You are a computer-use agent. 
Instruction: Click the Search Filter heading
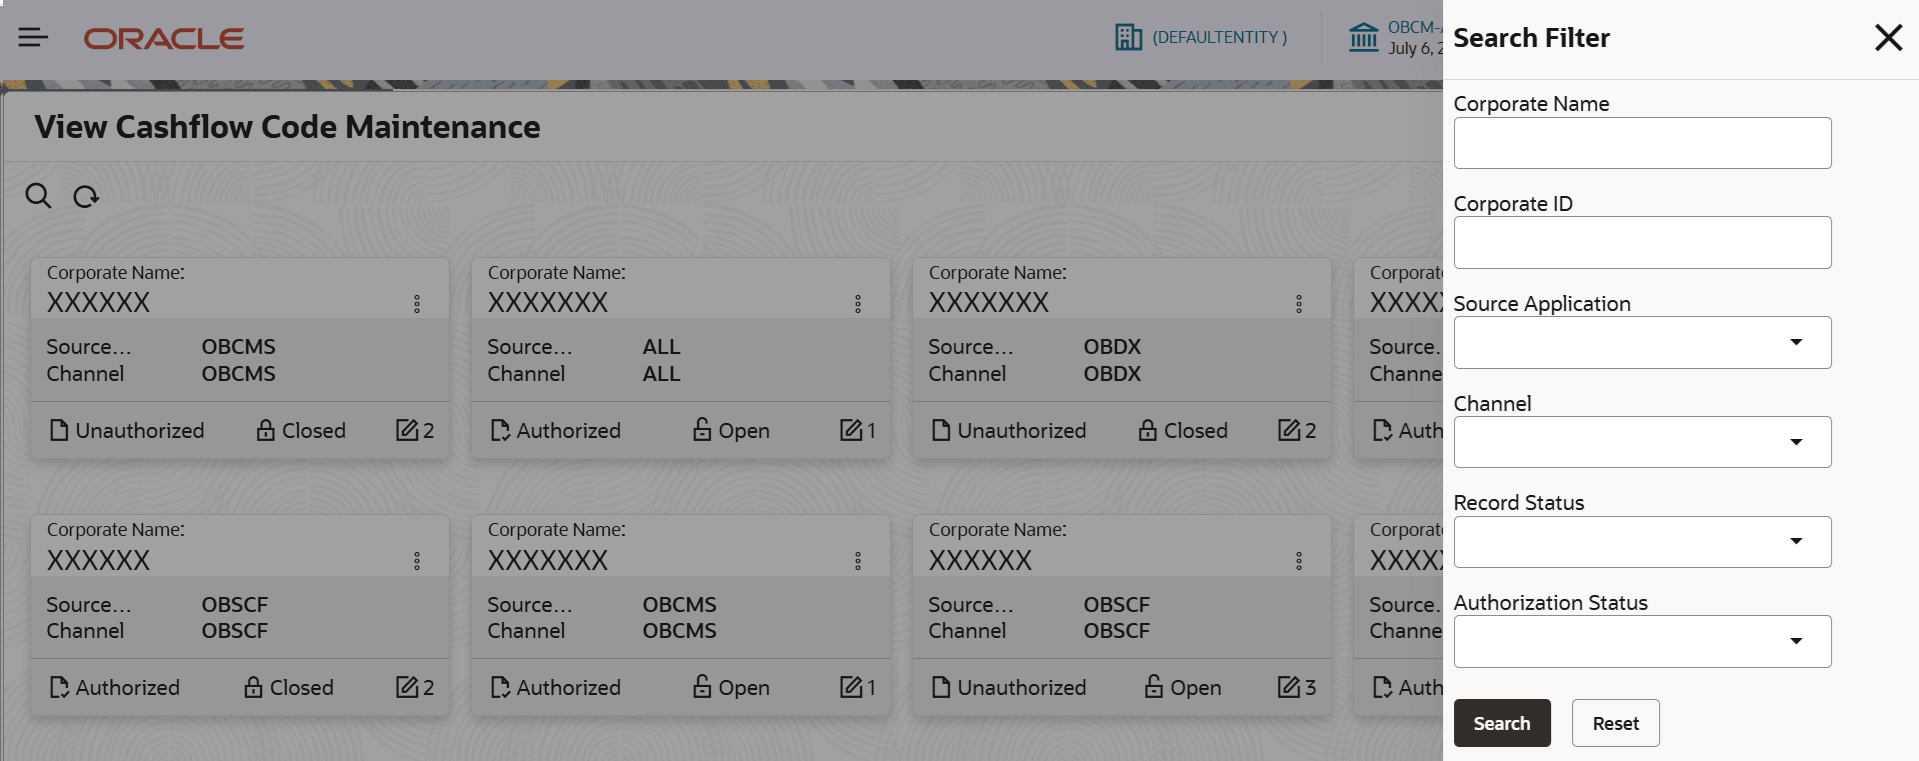click(1531, 38)
